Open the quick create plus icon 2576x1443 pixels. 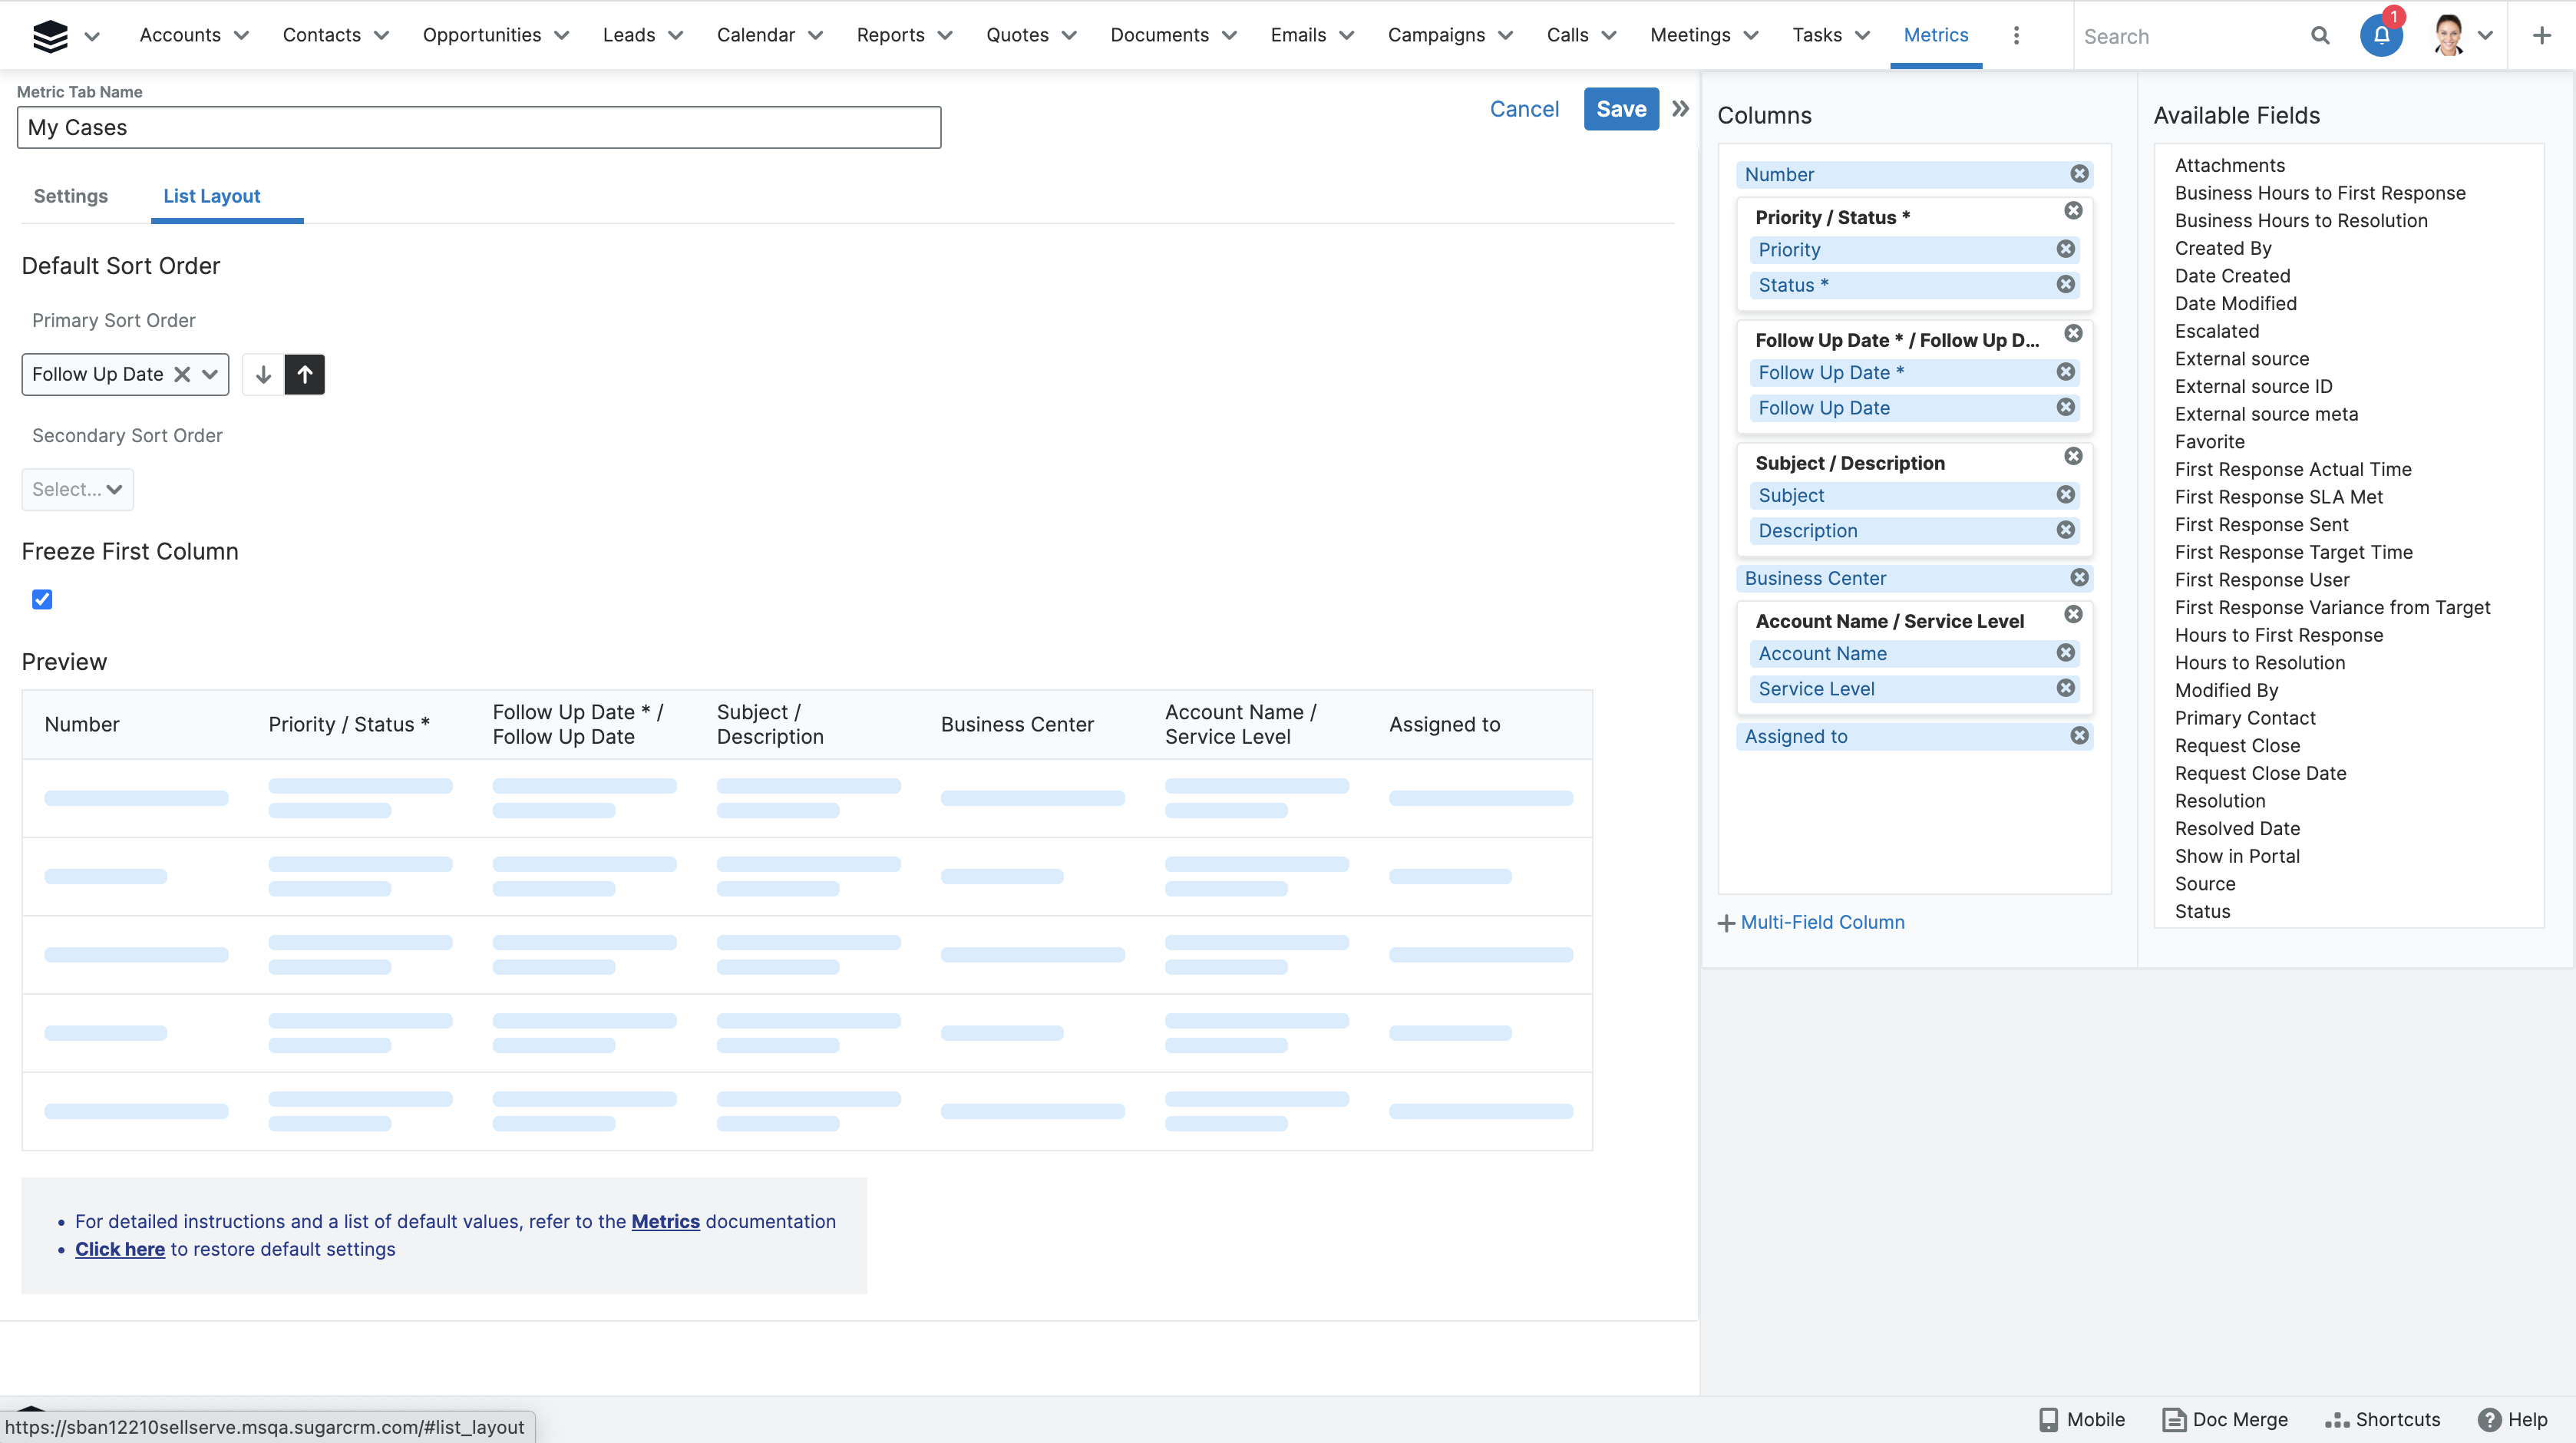[2541, 36]
